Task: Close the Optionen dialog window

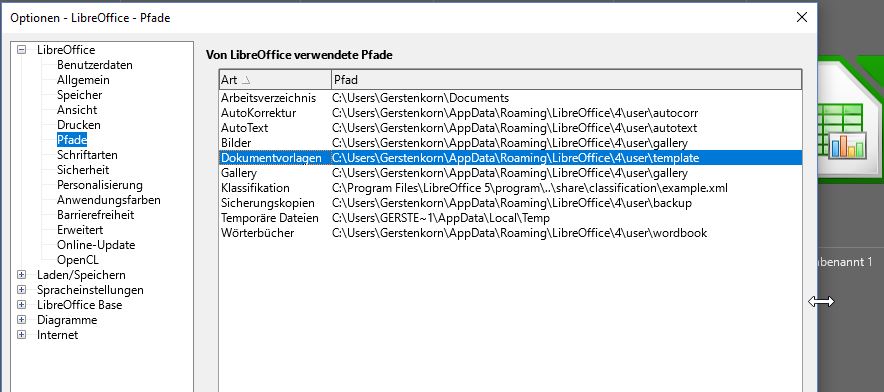Action: click(801, 17)
